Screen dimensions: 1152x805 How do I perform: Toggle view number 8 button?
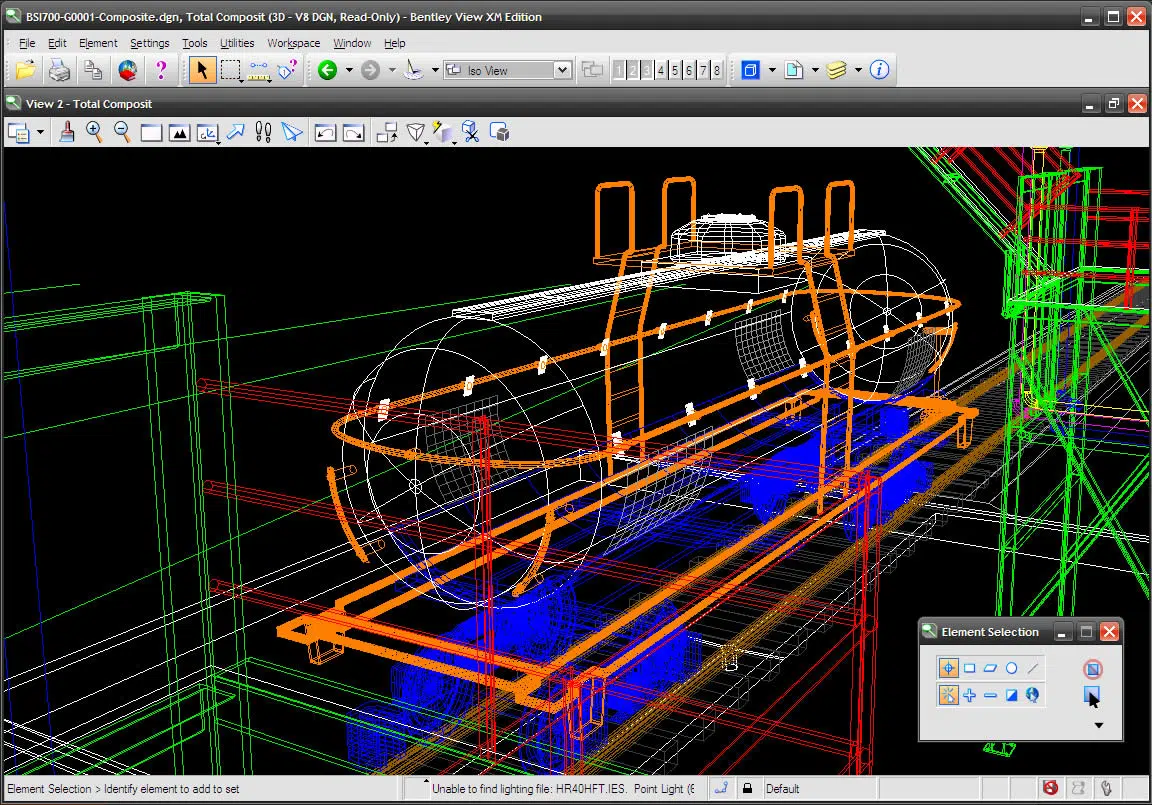tap(717, 70)
